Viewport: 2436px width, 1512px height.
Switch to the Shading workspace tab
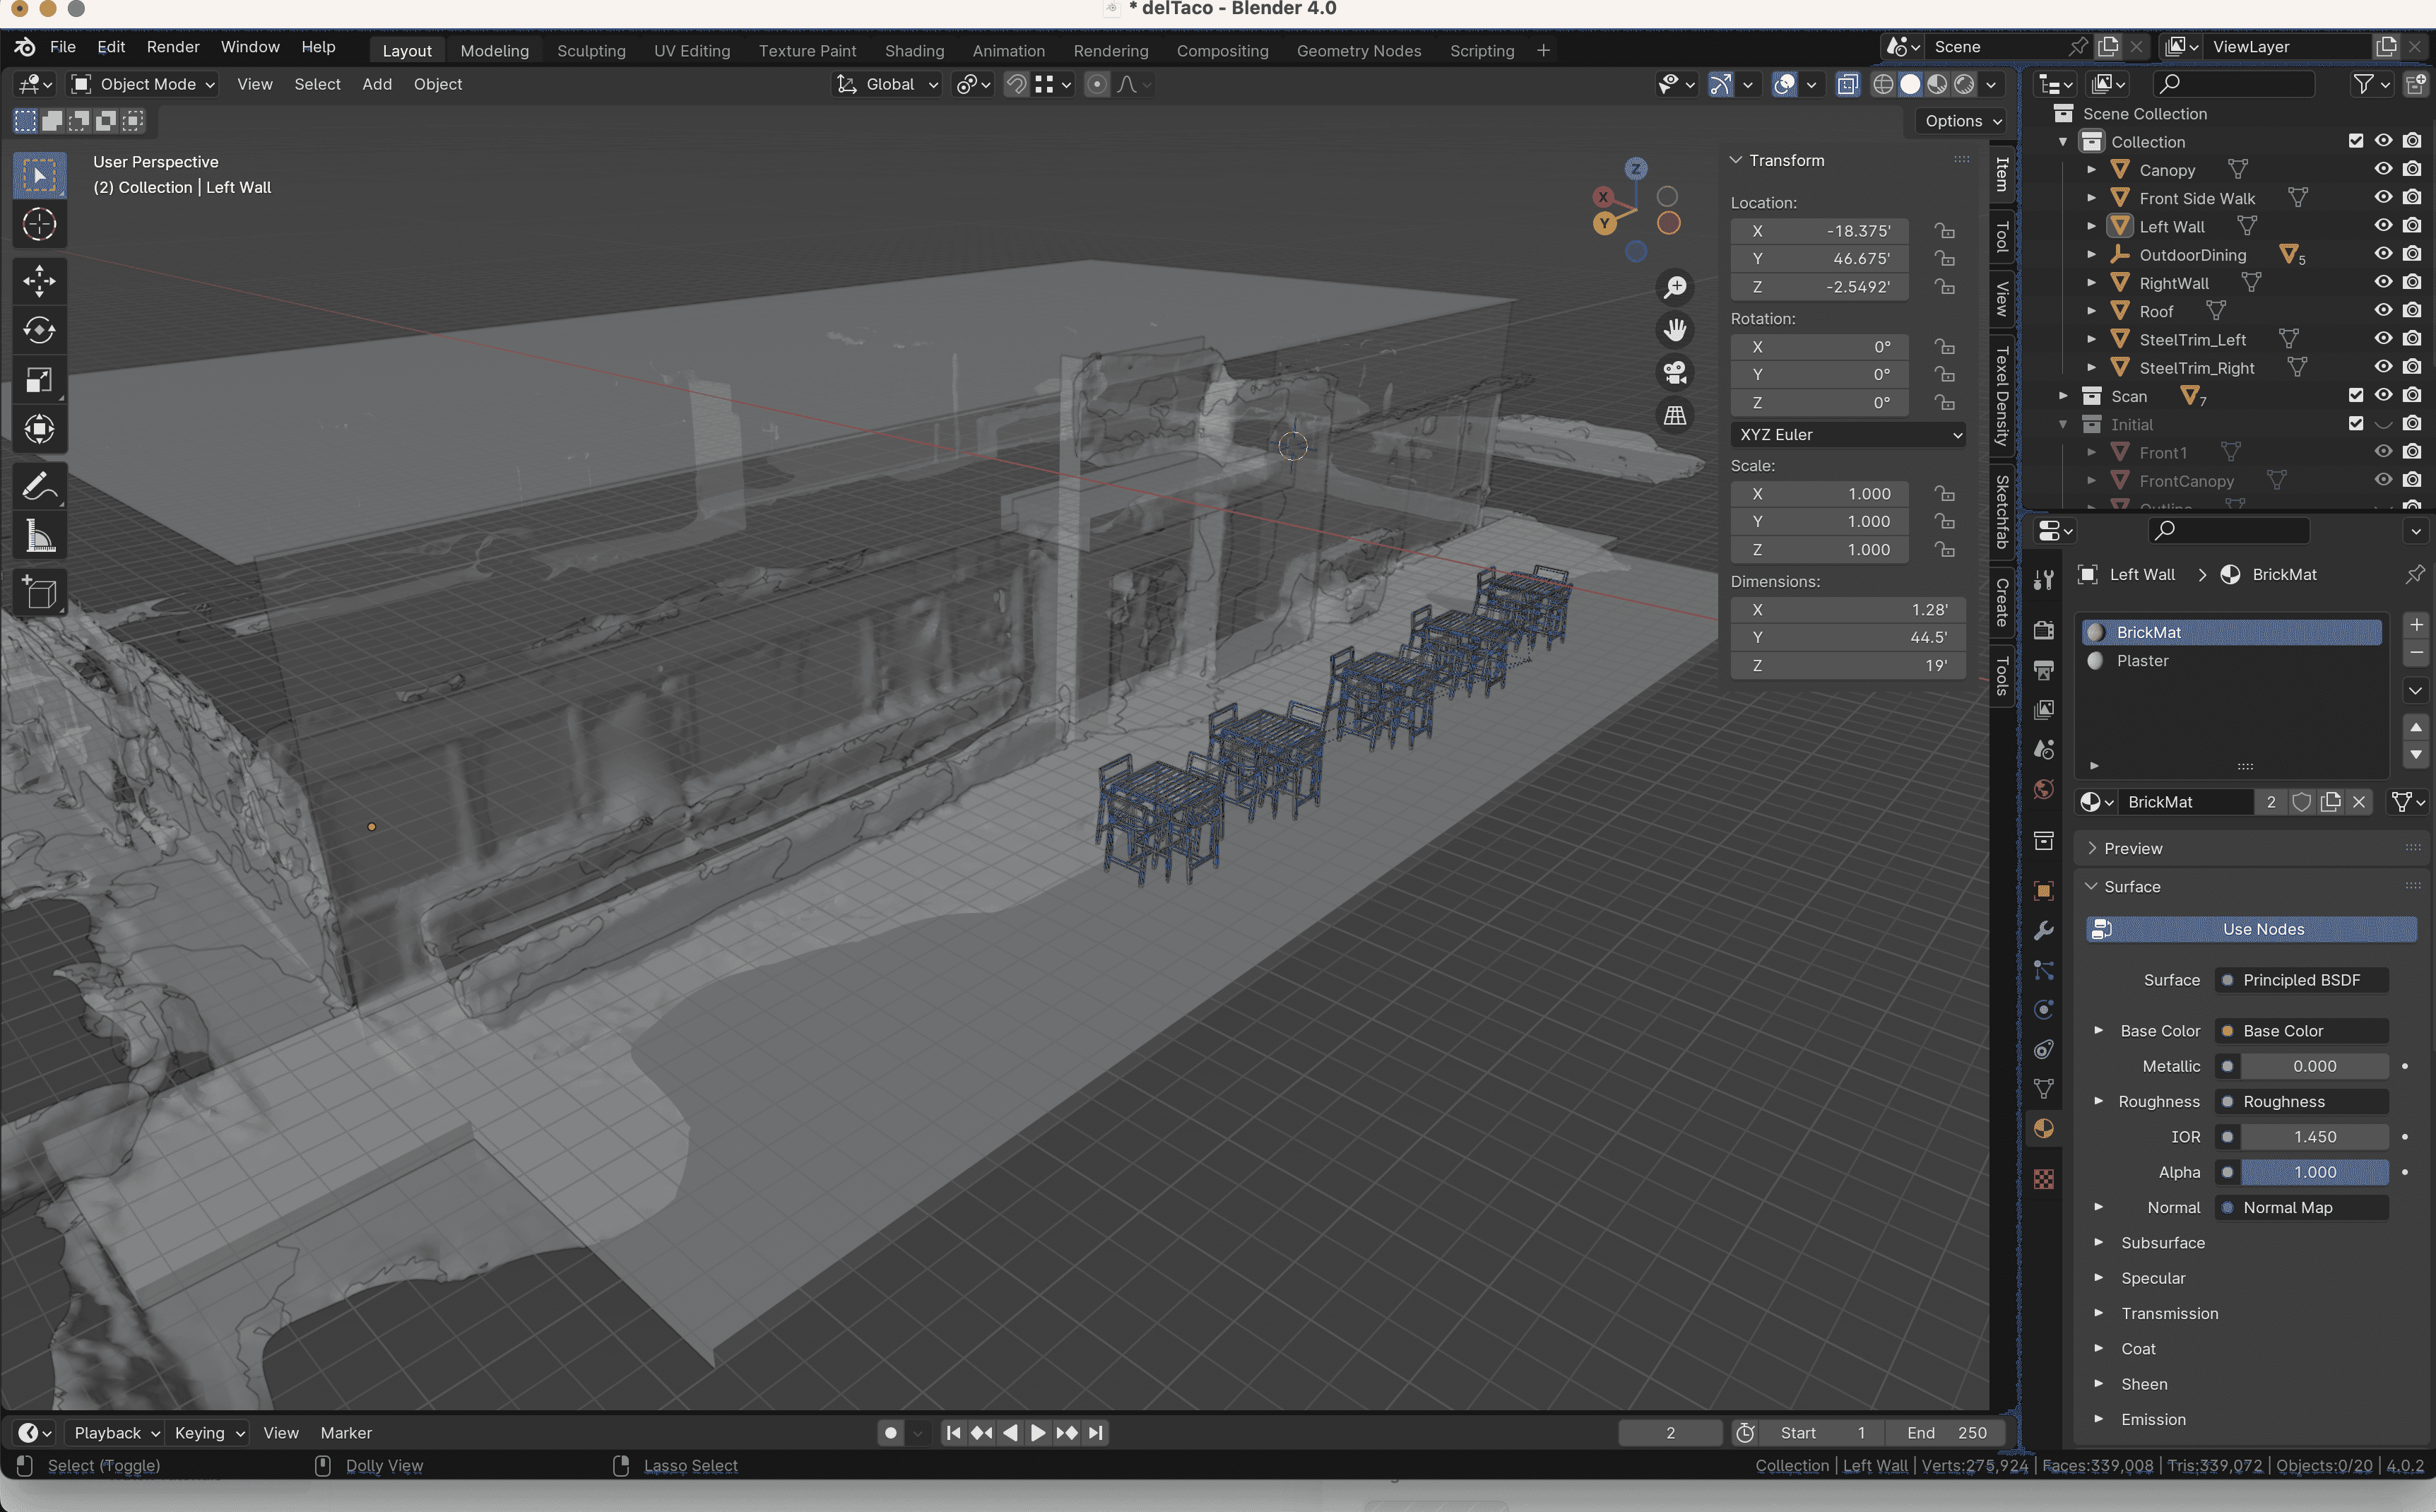(x=914, y=50)
